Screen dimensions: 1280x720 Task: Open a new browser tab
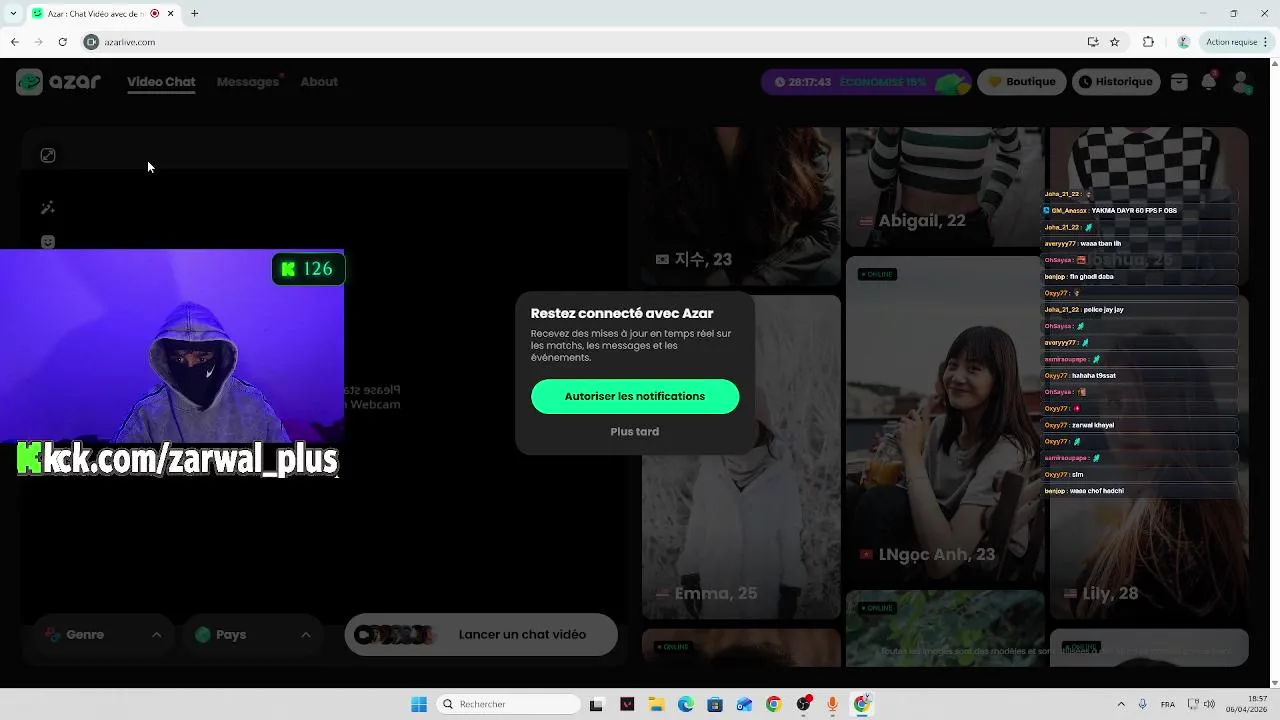coord(195,14)
